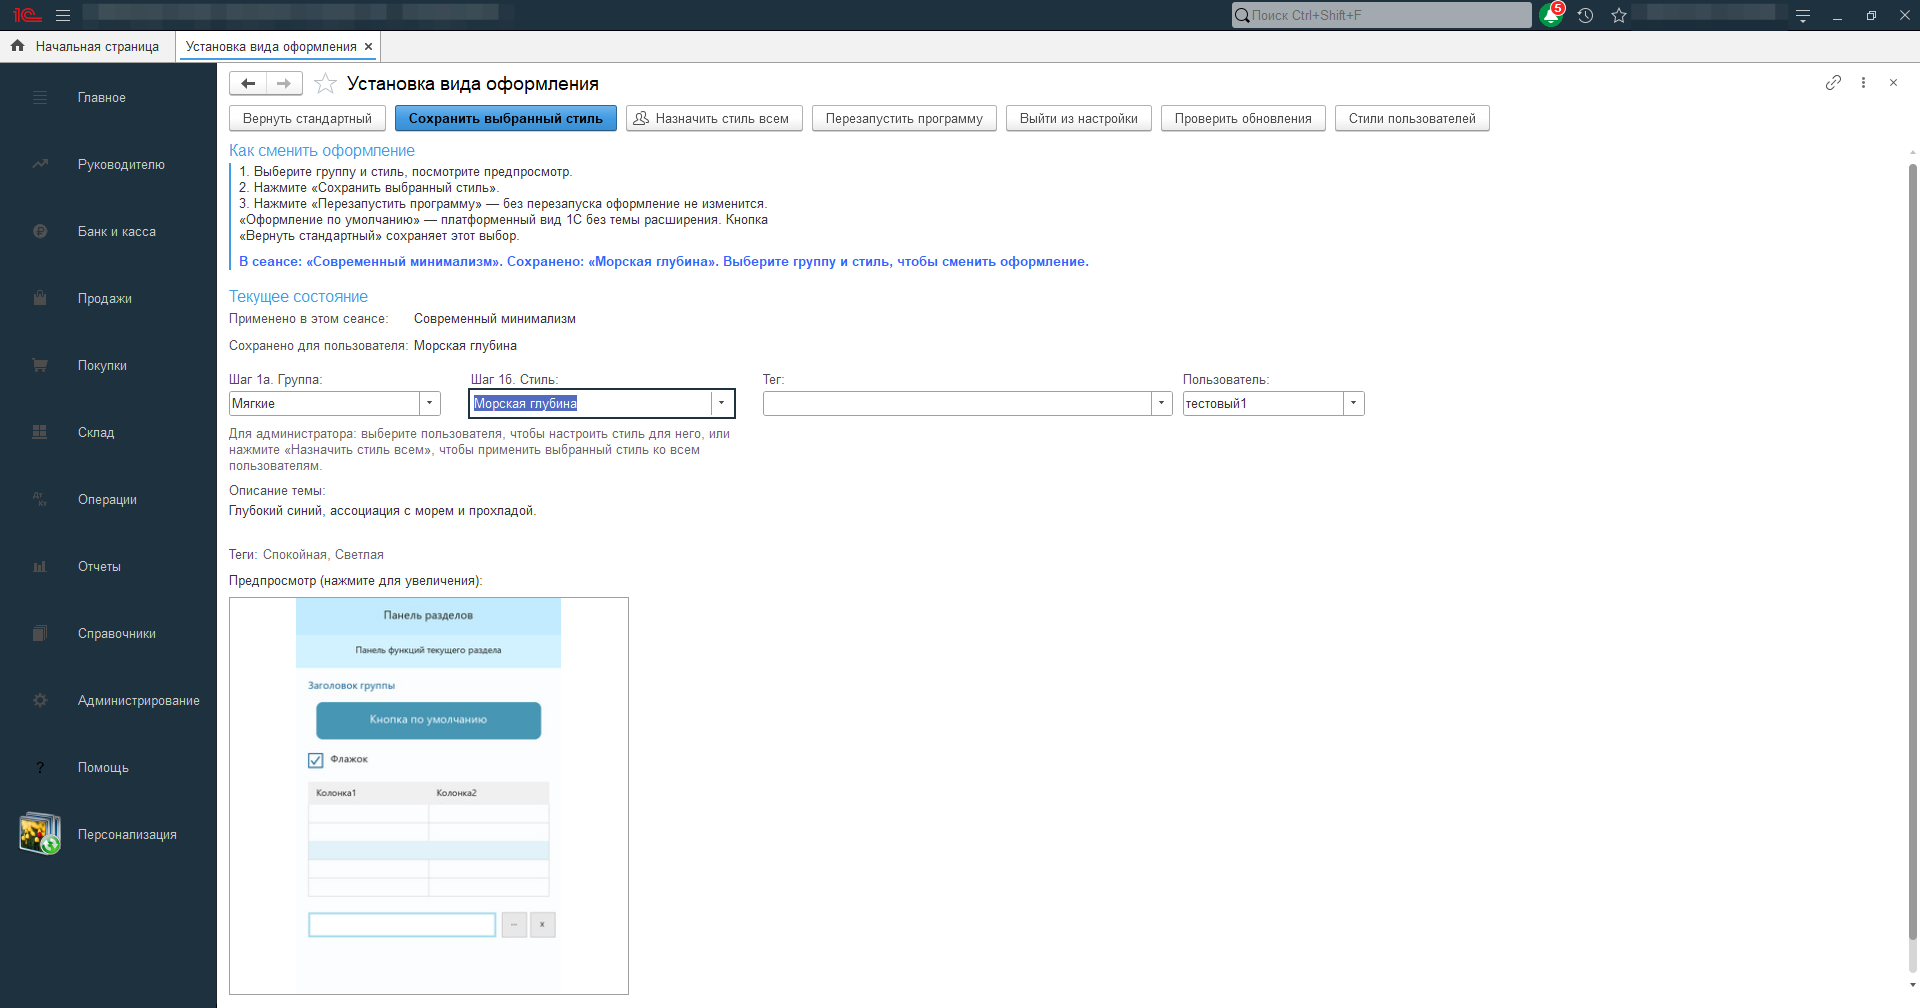The width and height of the screenshot is (1920, 1008).
Task: Open Администрирование section label
Action: tap(139, 701)
